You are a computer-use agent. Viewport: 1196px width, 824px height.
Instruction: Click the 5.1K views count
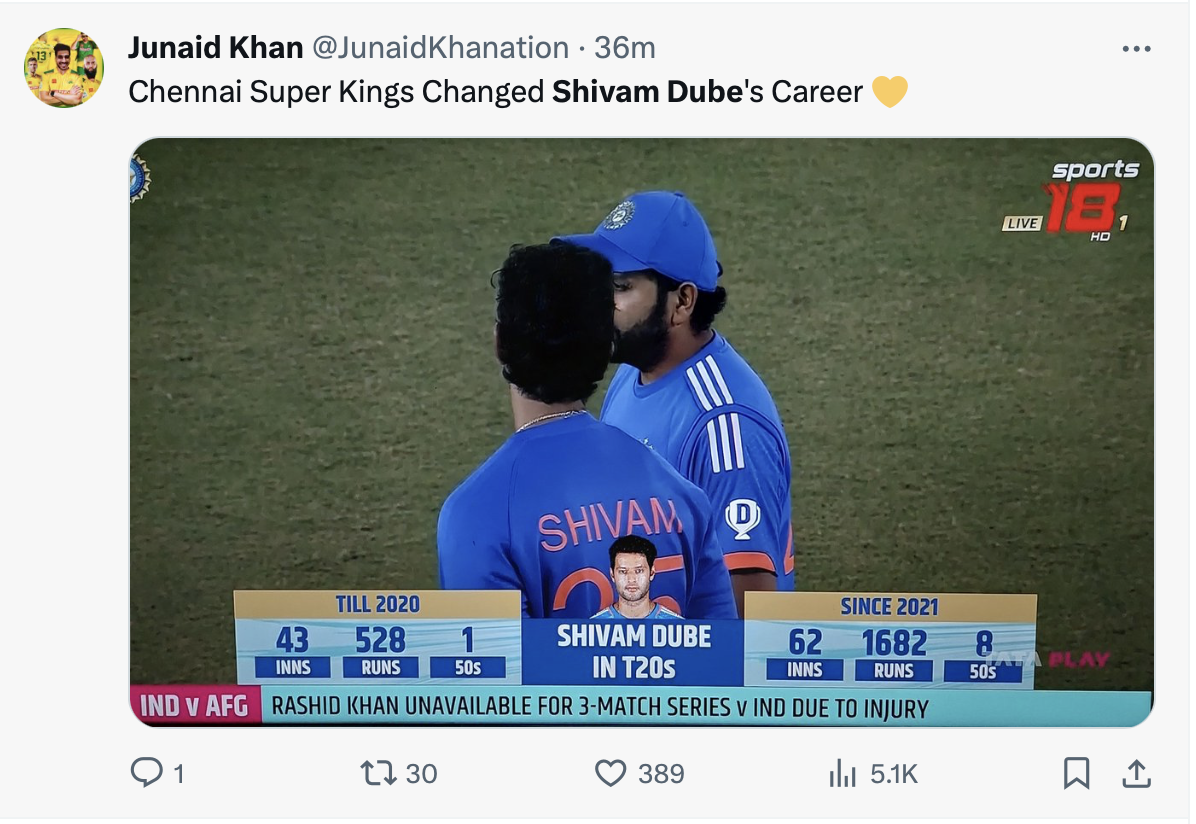point(894,773)
